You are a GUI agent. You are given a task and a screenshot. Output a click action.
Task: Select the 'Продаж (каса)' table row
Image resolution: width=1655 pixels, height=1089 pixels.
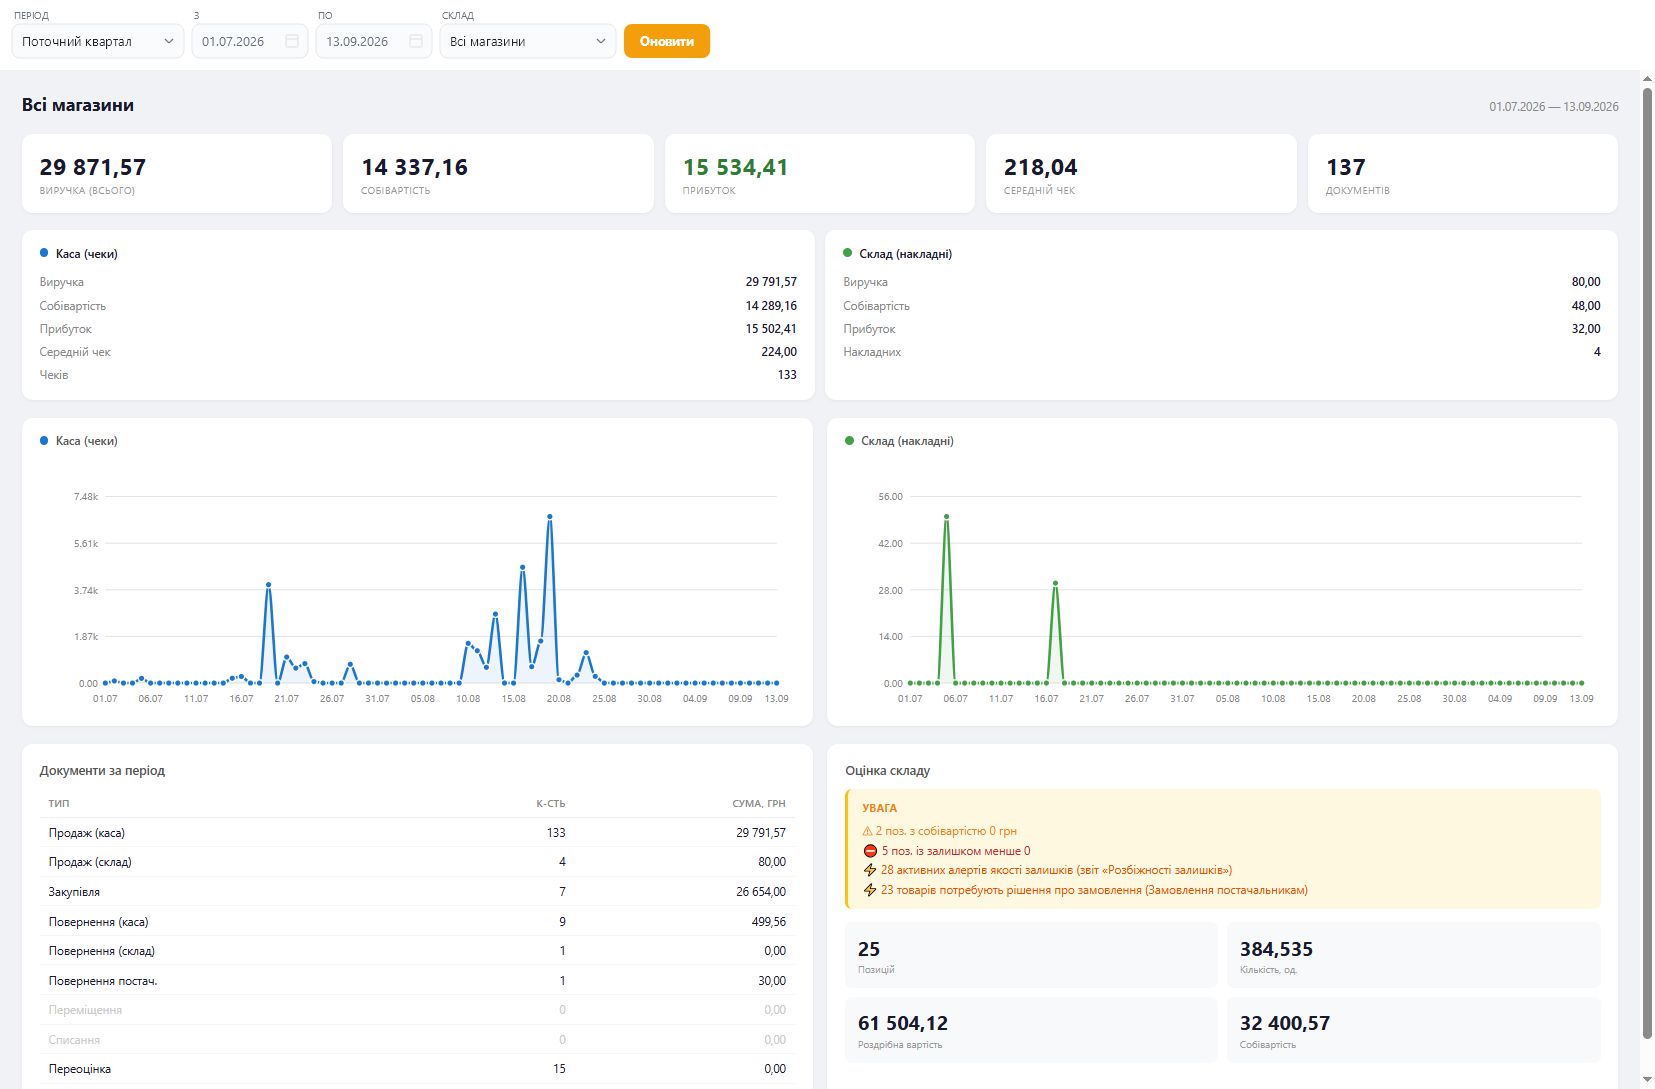[x=417, y=833]
